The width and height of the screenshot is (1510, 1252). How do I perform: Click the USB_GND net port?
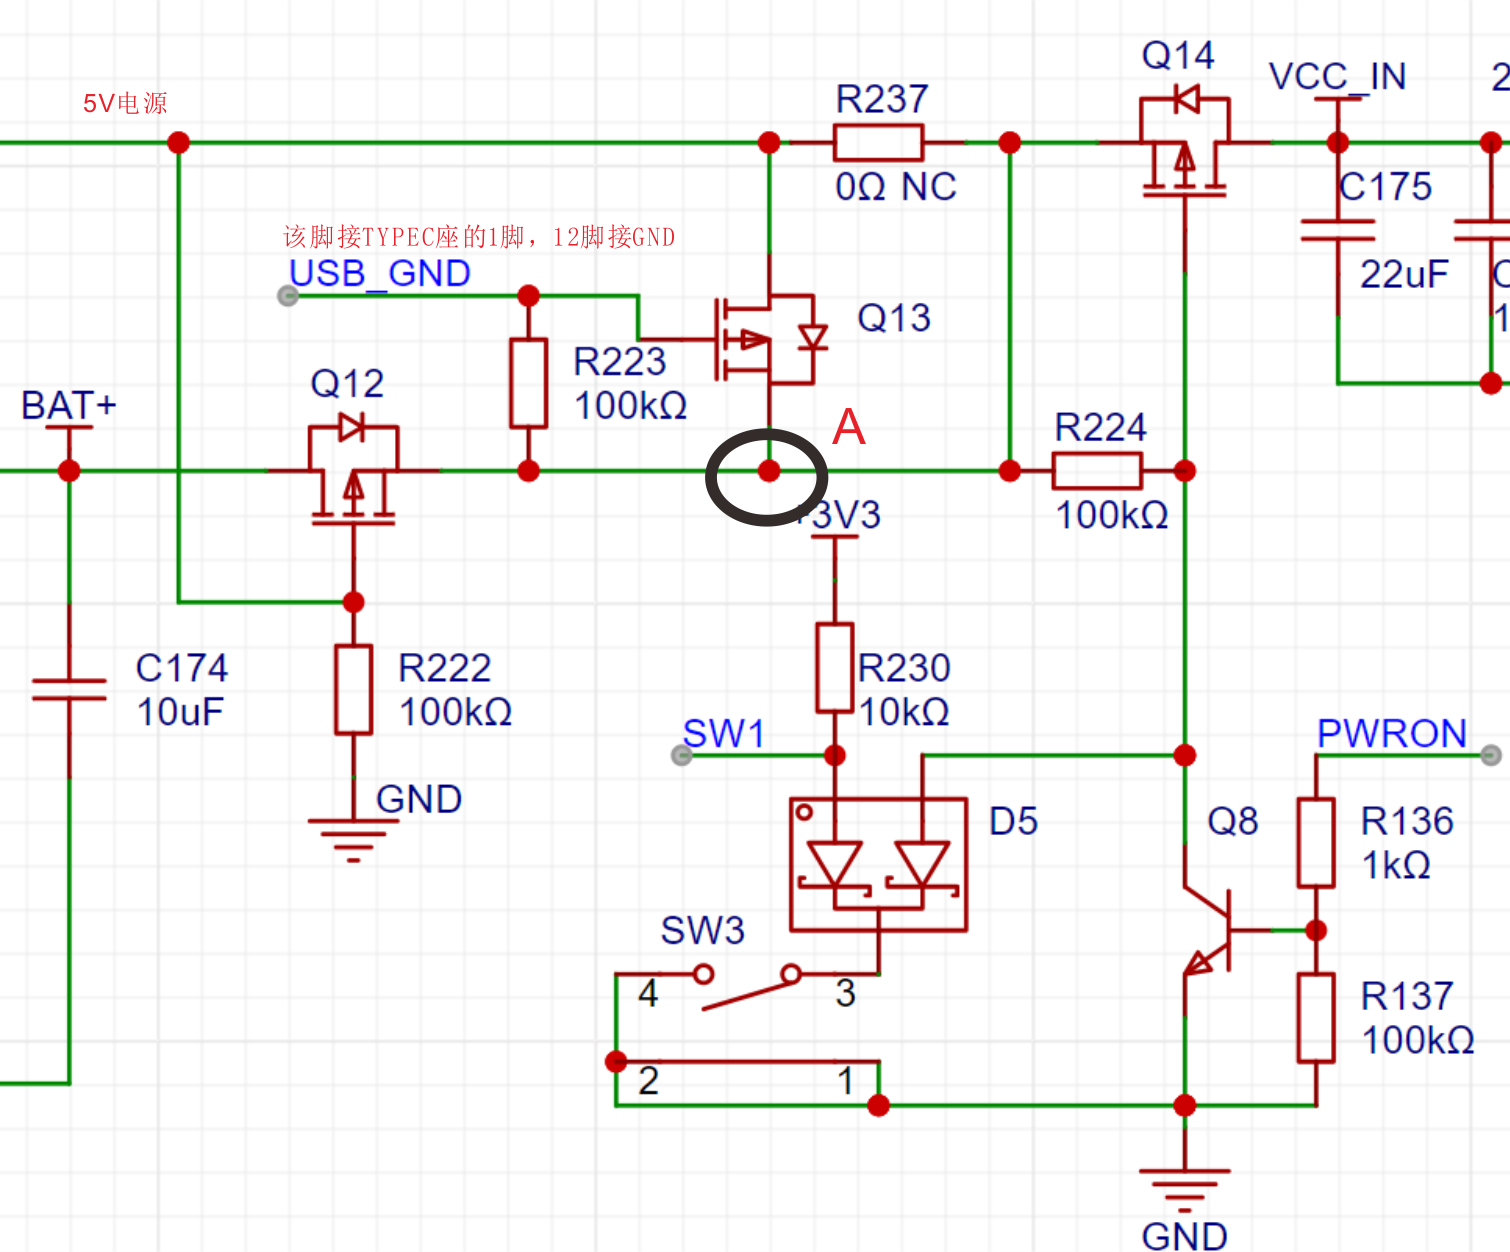coord(288,296)
